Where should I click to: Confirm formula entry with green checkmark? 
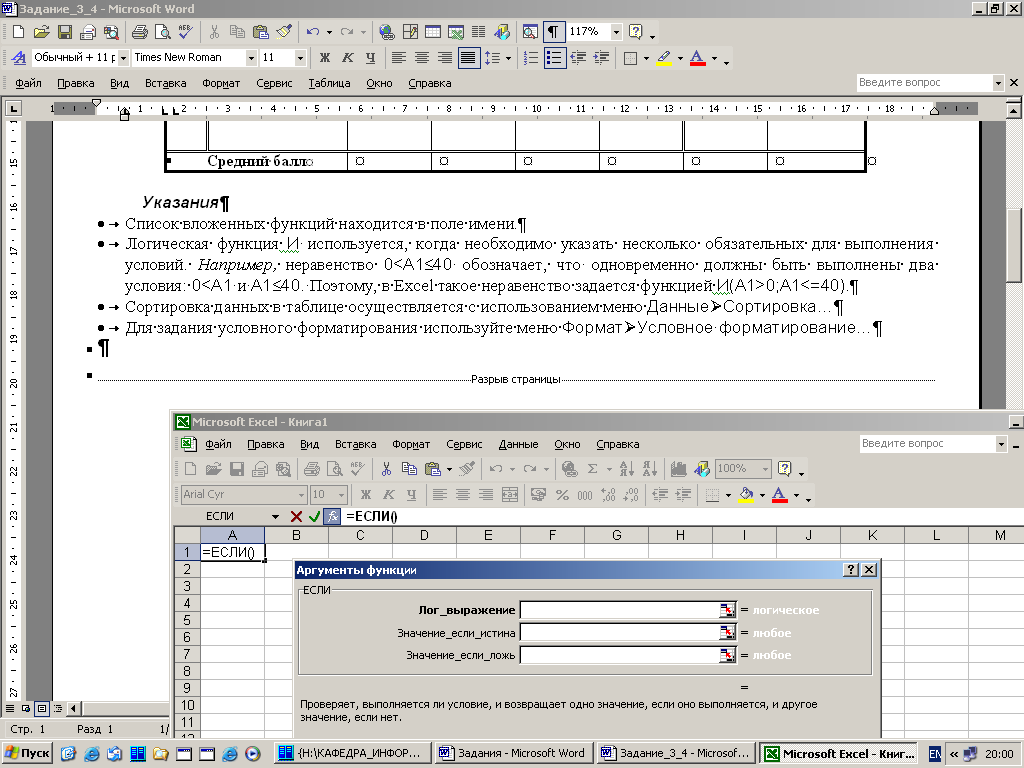click(314, 517)
